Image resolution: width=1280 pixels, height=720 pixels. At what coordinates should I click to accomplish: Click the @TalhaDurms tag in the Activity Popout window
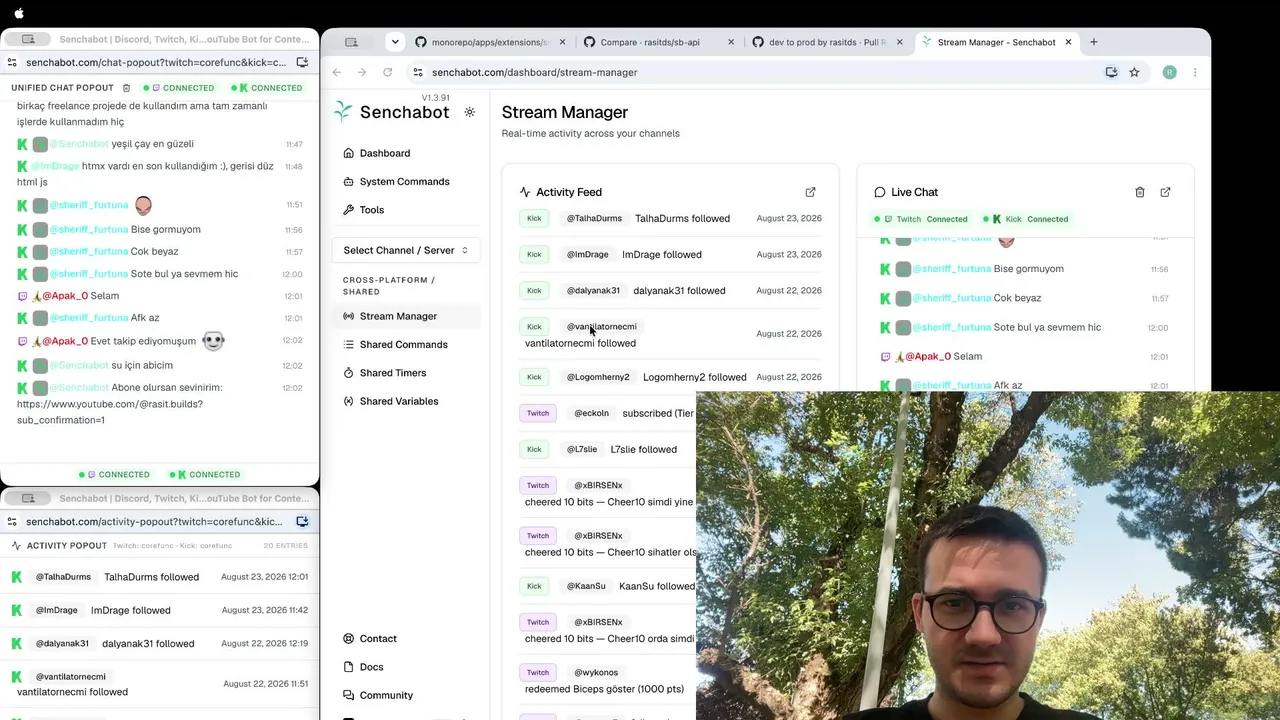(x=63, y=577)
